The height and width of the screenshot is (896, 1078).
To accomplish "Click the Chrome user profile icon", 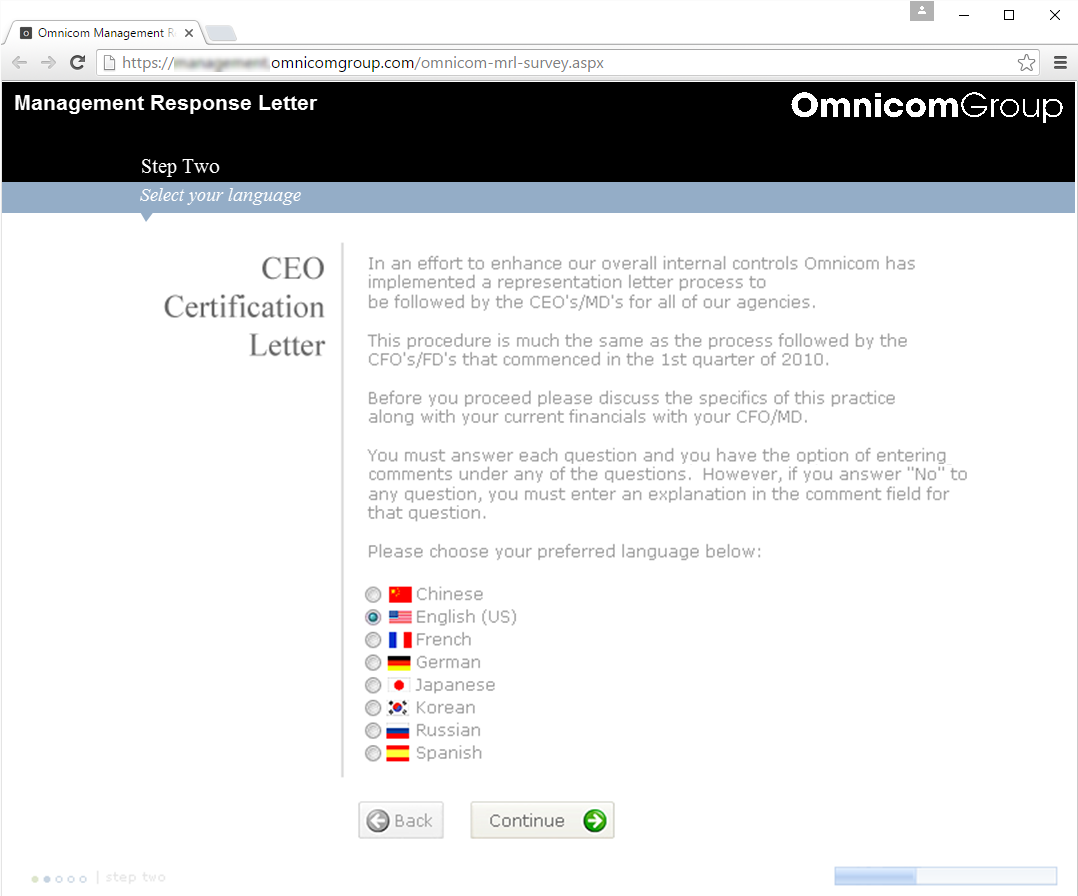I will tap(921, 12).
